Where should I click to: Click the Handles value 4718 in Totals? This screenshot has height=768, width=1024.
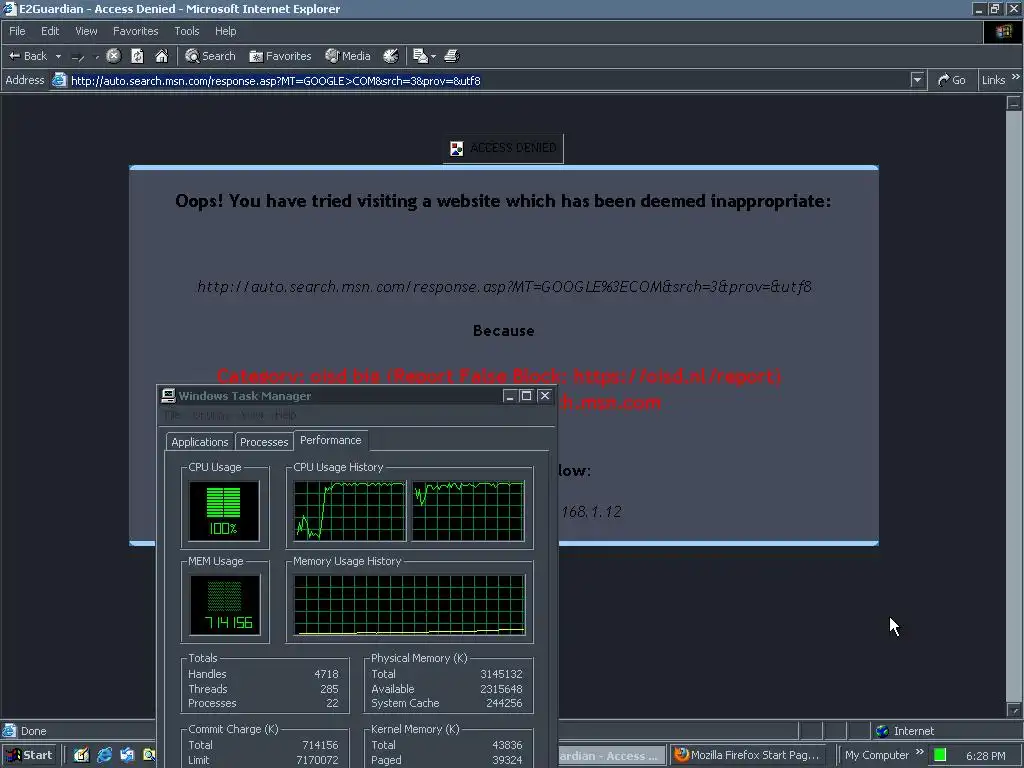point(326,674)
